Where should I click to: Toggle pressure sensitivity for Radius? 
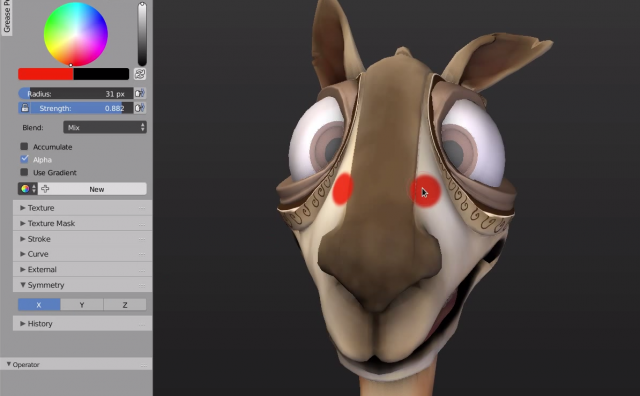(x=140, y=93)
